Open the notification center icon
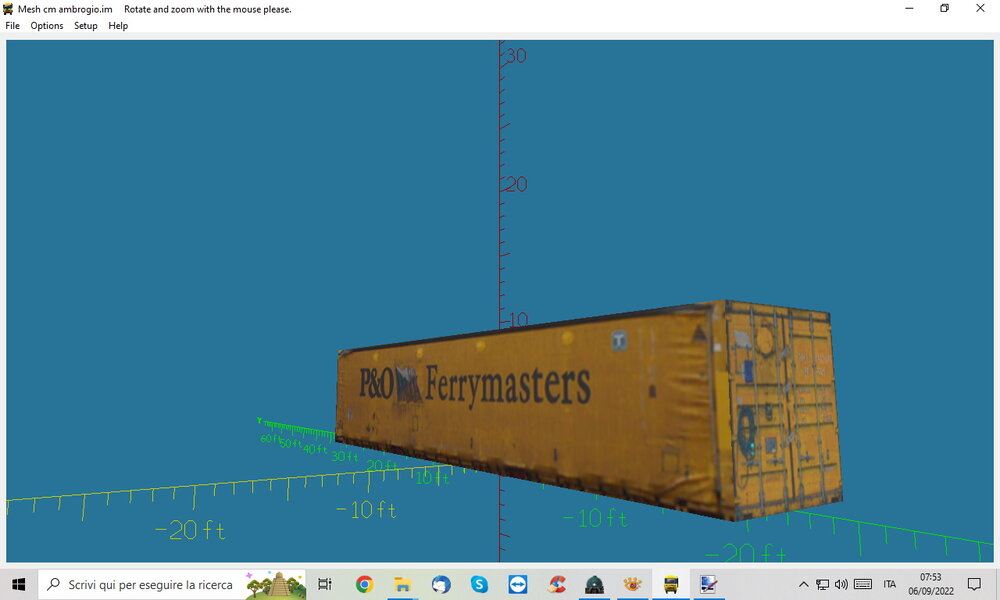Screen dimensions: 1000x600 pos(974,584)
